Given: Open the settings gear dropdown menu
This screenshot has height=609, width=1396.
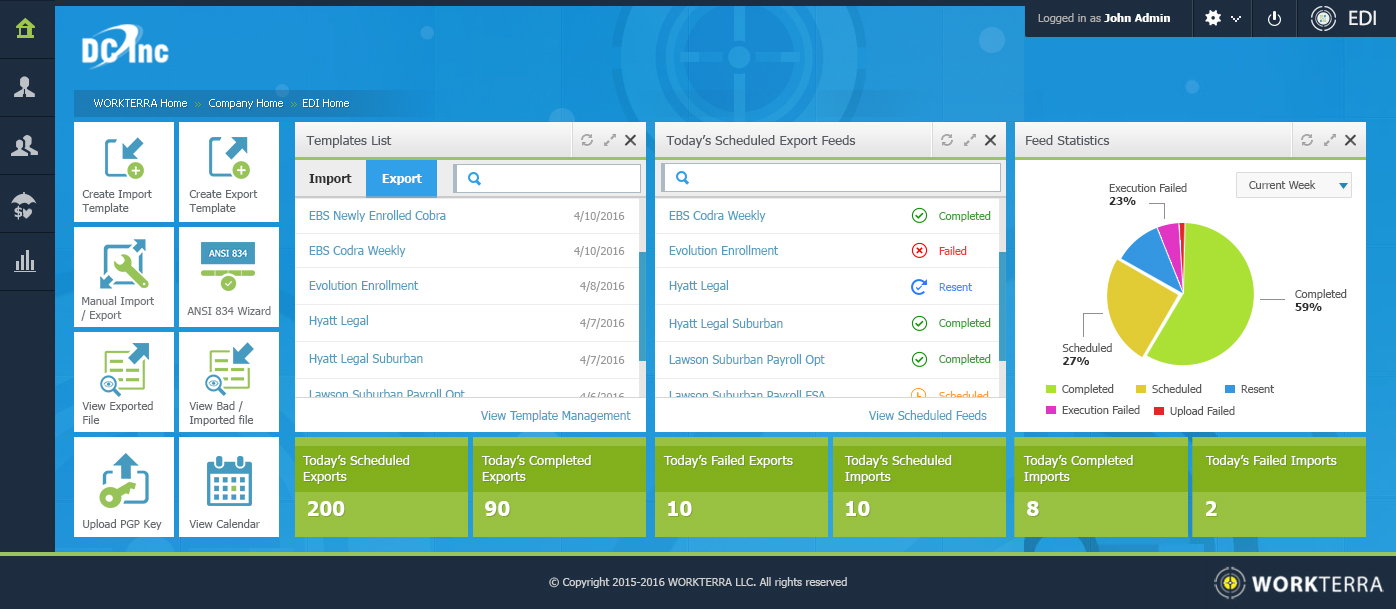Looking at the screenshot, I should point(1224,19).
